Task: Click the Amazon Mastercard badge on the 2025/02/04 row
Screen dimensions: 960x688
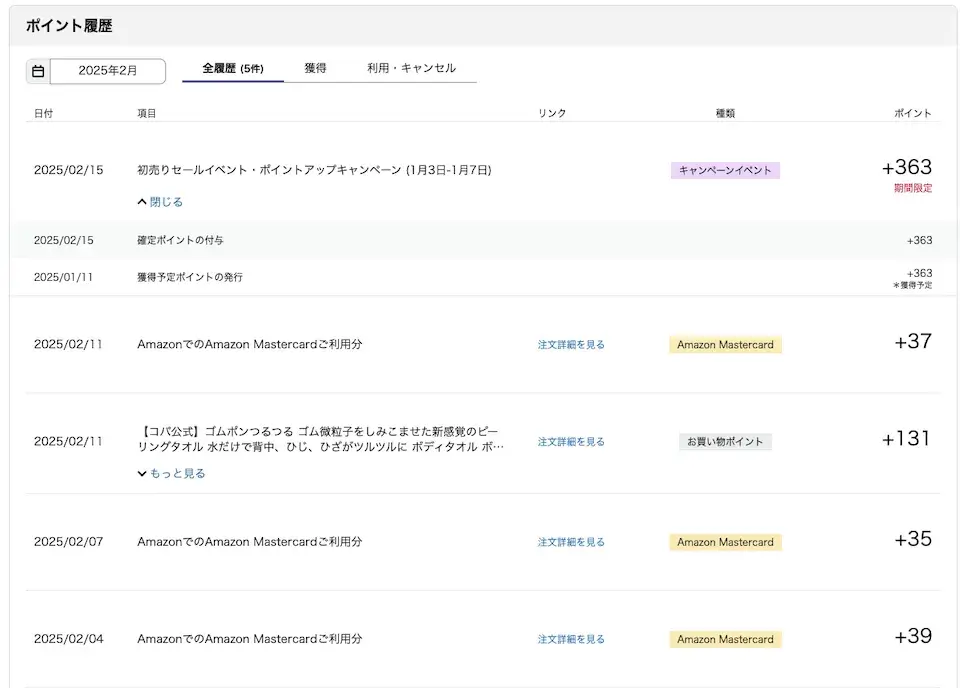Action: pyautogui.click(x=724, y=639)
